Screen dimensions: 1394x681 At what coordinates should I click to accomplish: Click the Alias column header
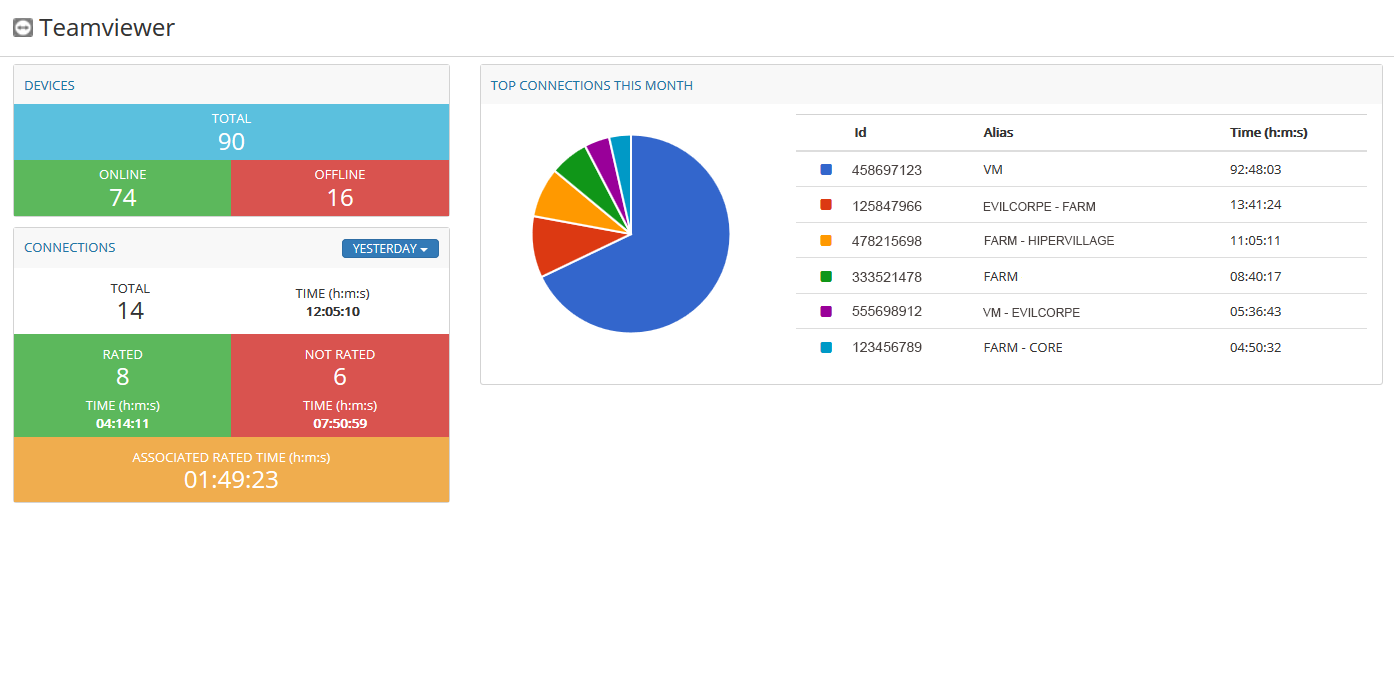coord(998,133)
